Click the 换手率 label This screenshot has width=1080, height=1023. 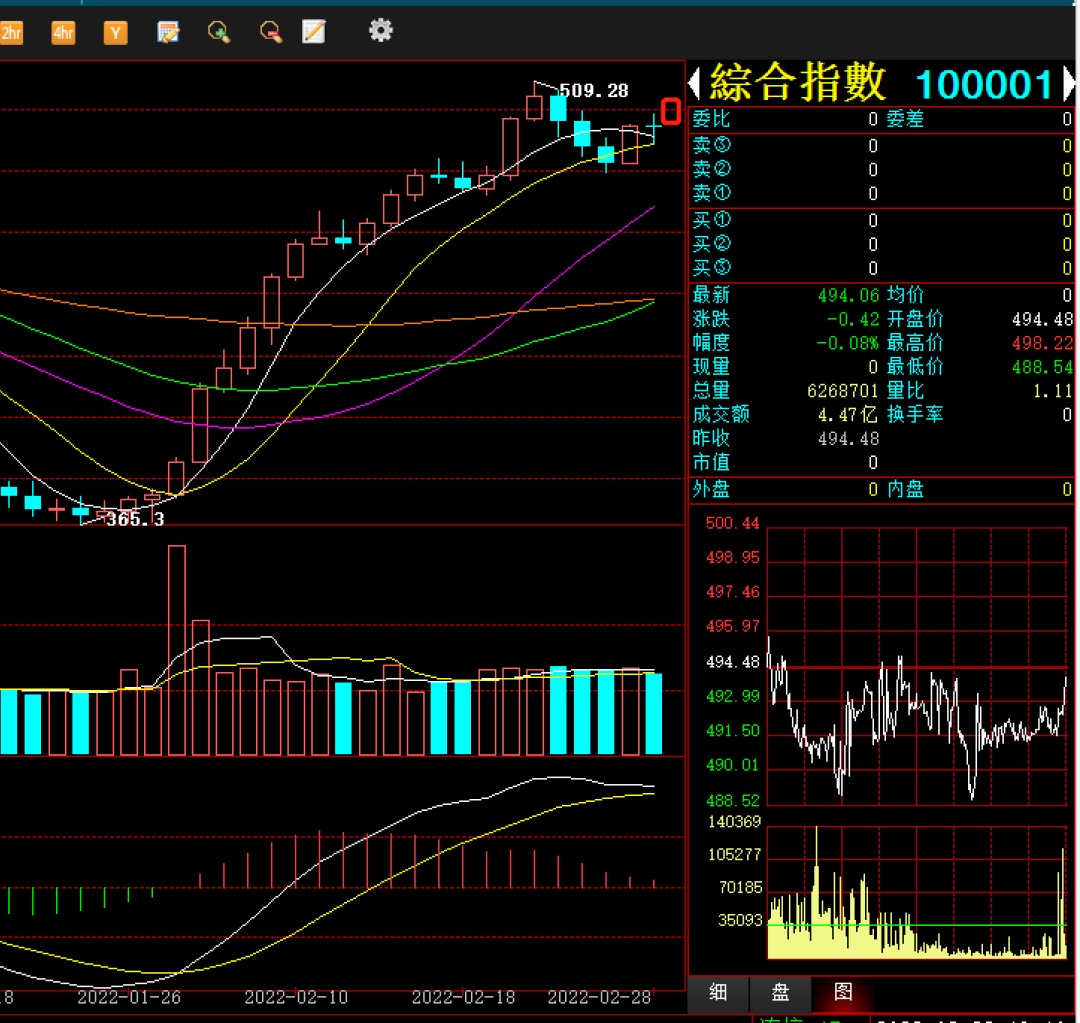point(915,415)
